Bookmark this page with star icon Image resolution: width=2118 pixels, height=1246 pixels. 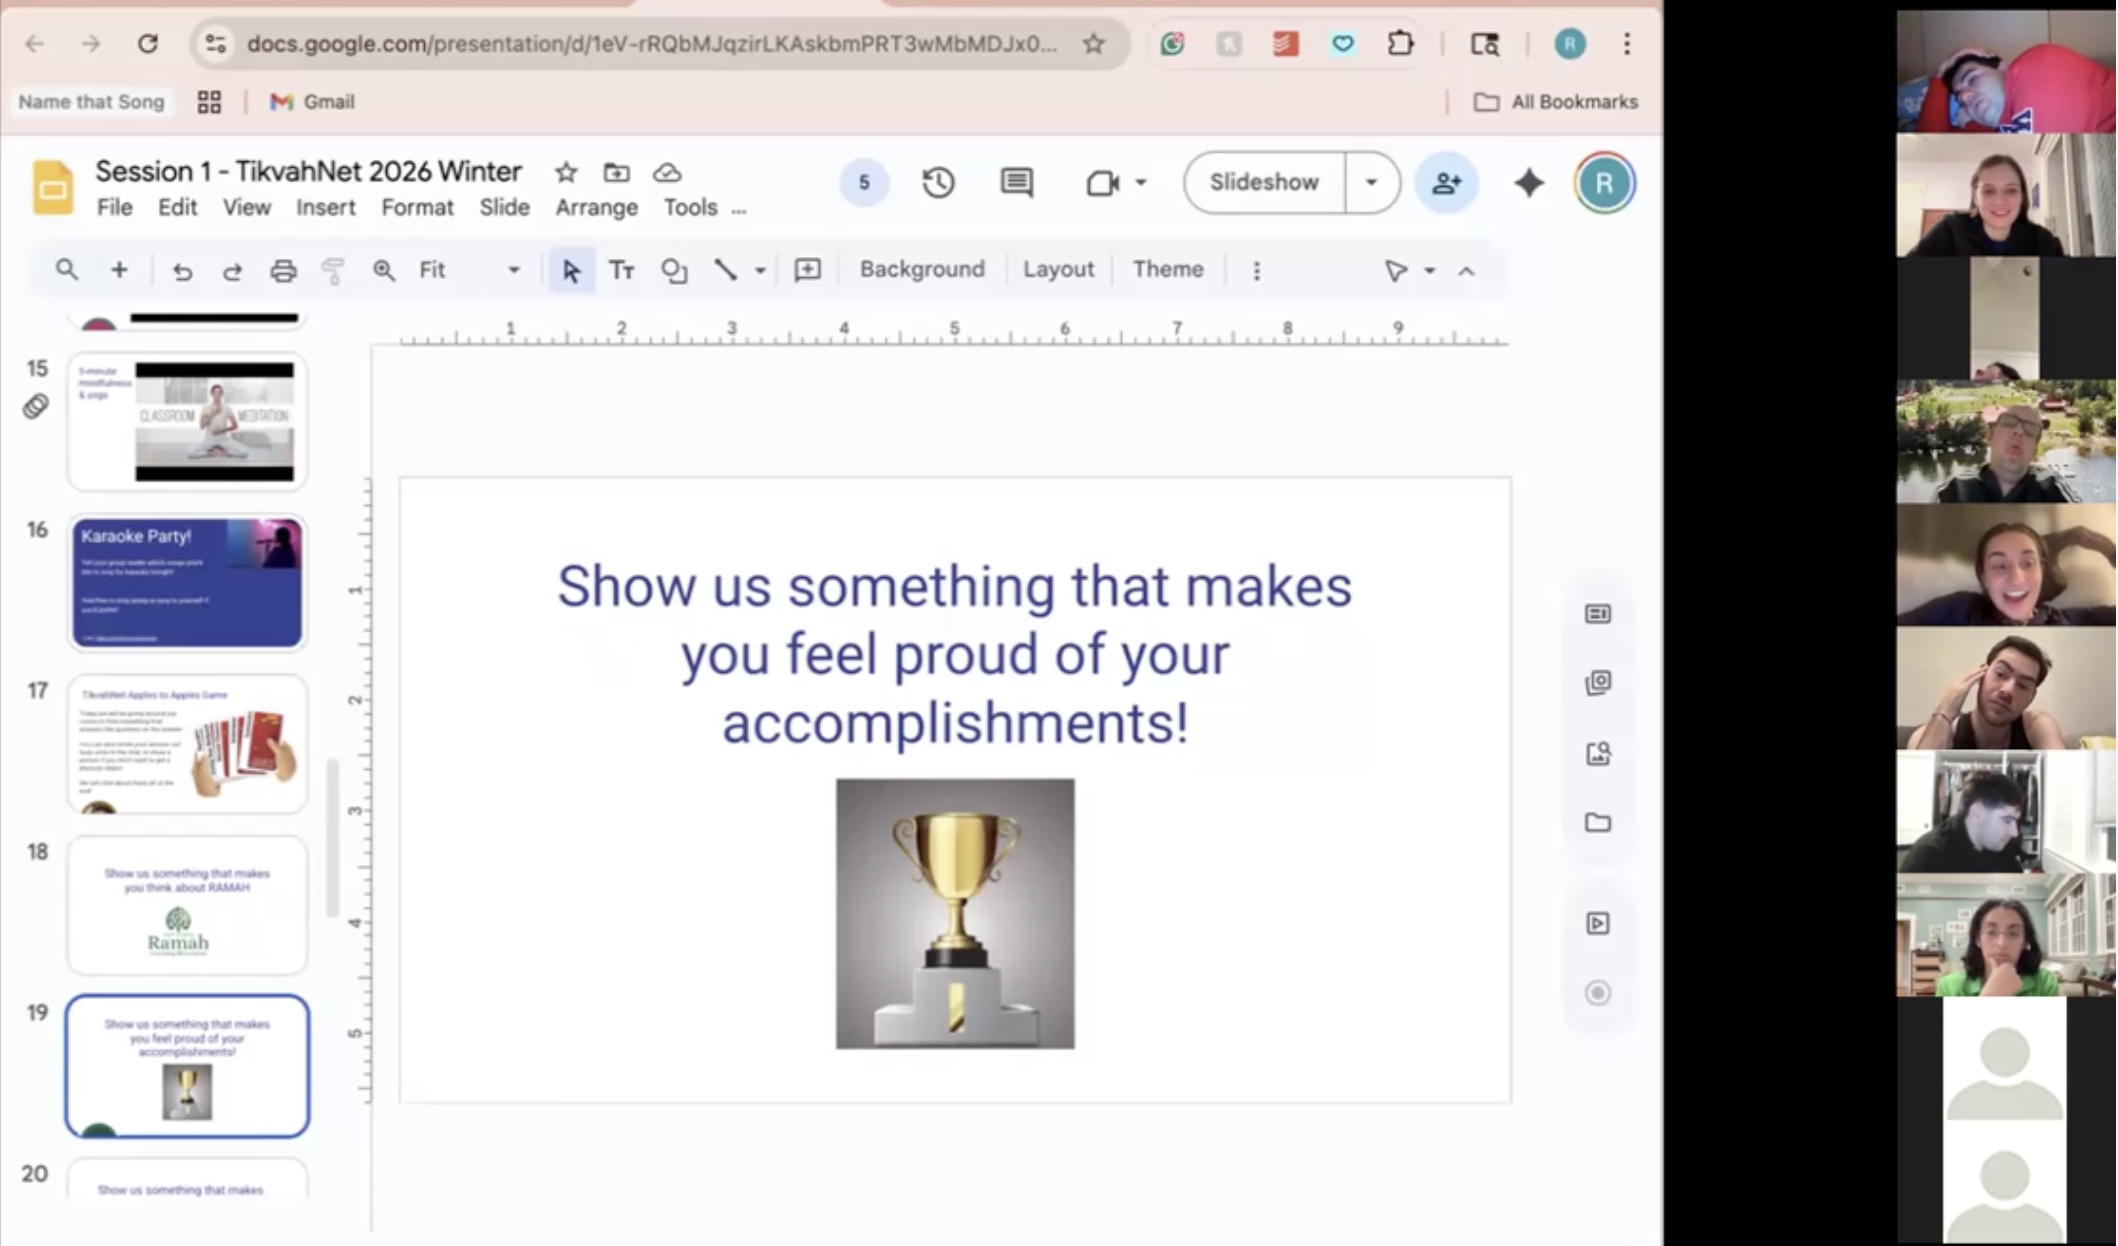[1093, 44]
